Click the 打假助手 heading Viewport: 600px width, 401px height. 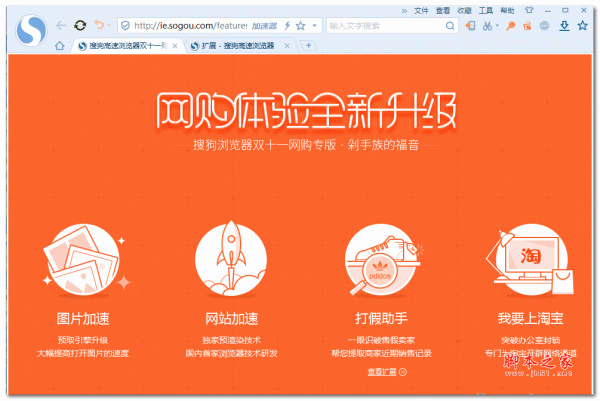[382, 318]
